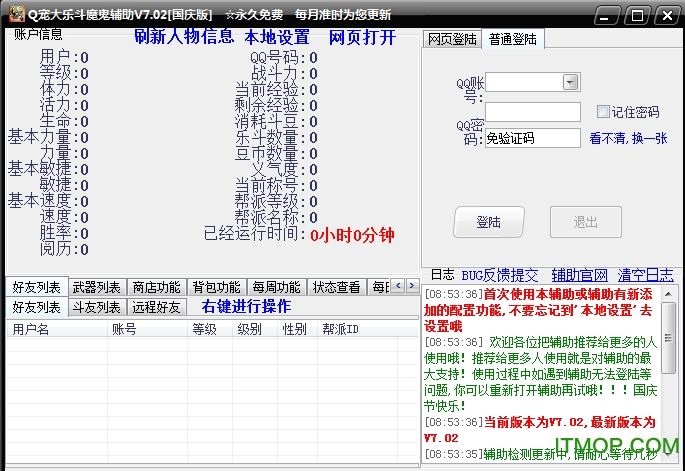Enable 记住密码 checkbox
This screenshot has height=471, width=685.
[x=603, y=112]
